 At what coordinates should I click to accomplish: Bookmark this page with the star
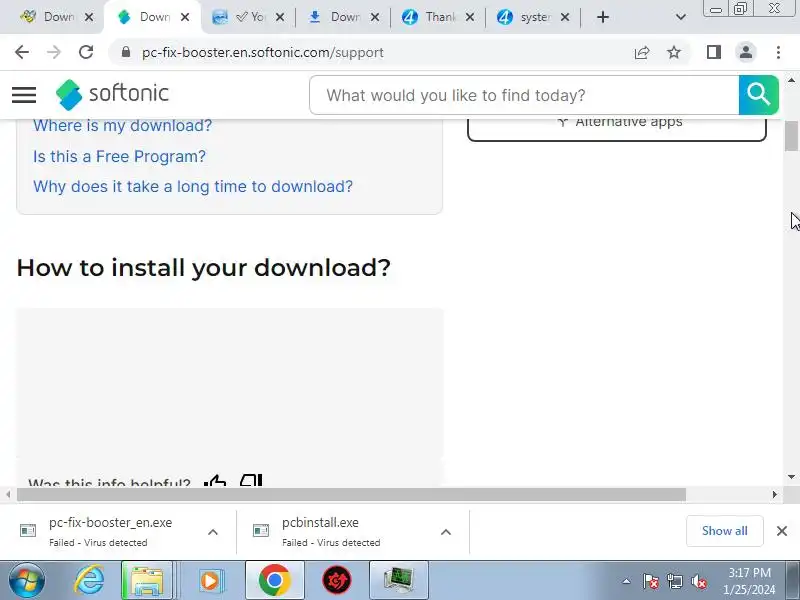tap(674, 52)
